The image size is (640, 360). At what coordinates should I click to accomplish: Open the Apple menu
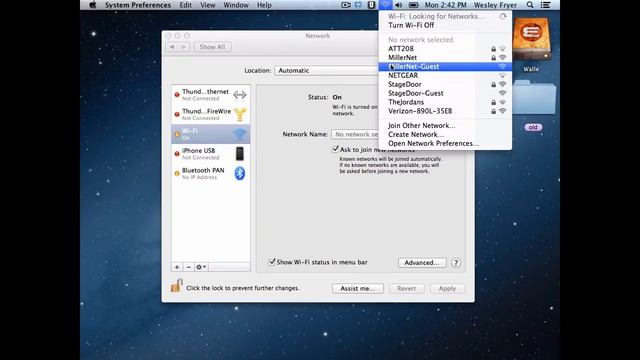pos(93,5)
